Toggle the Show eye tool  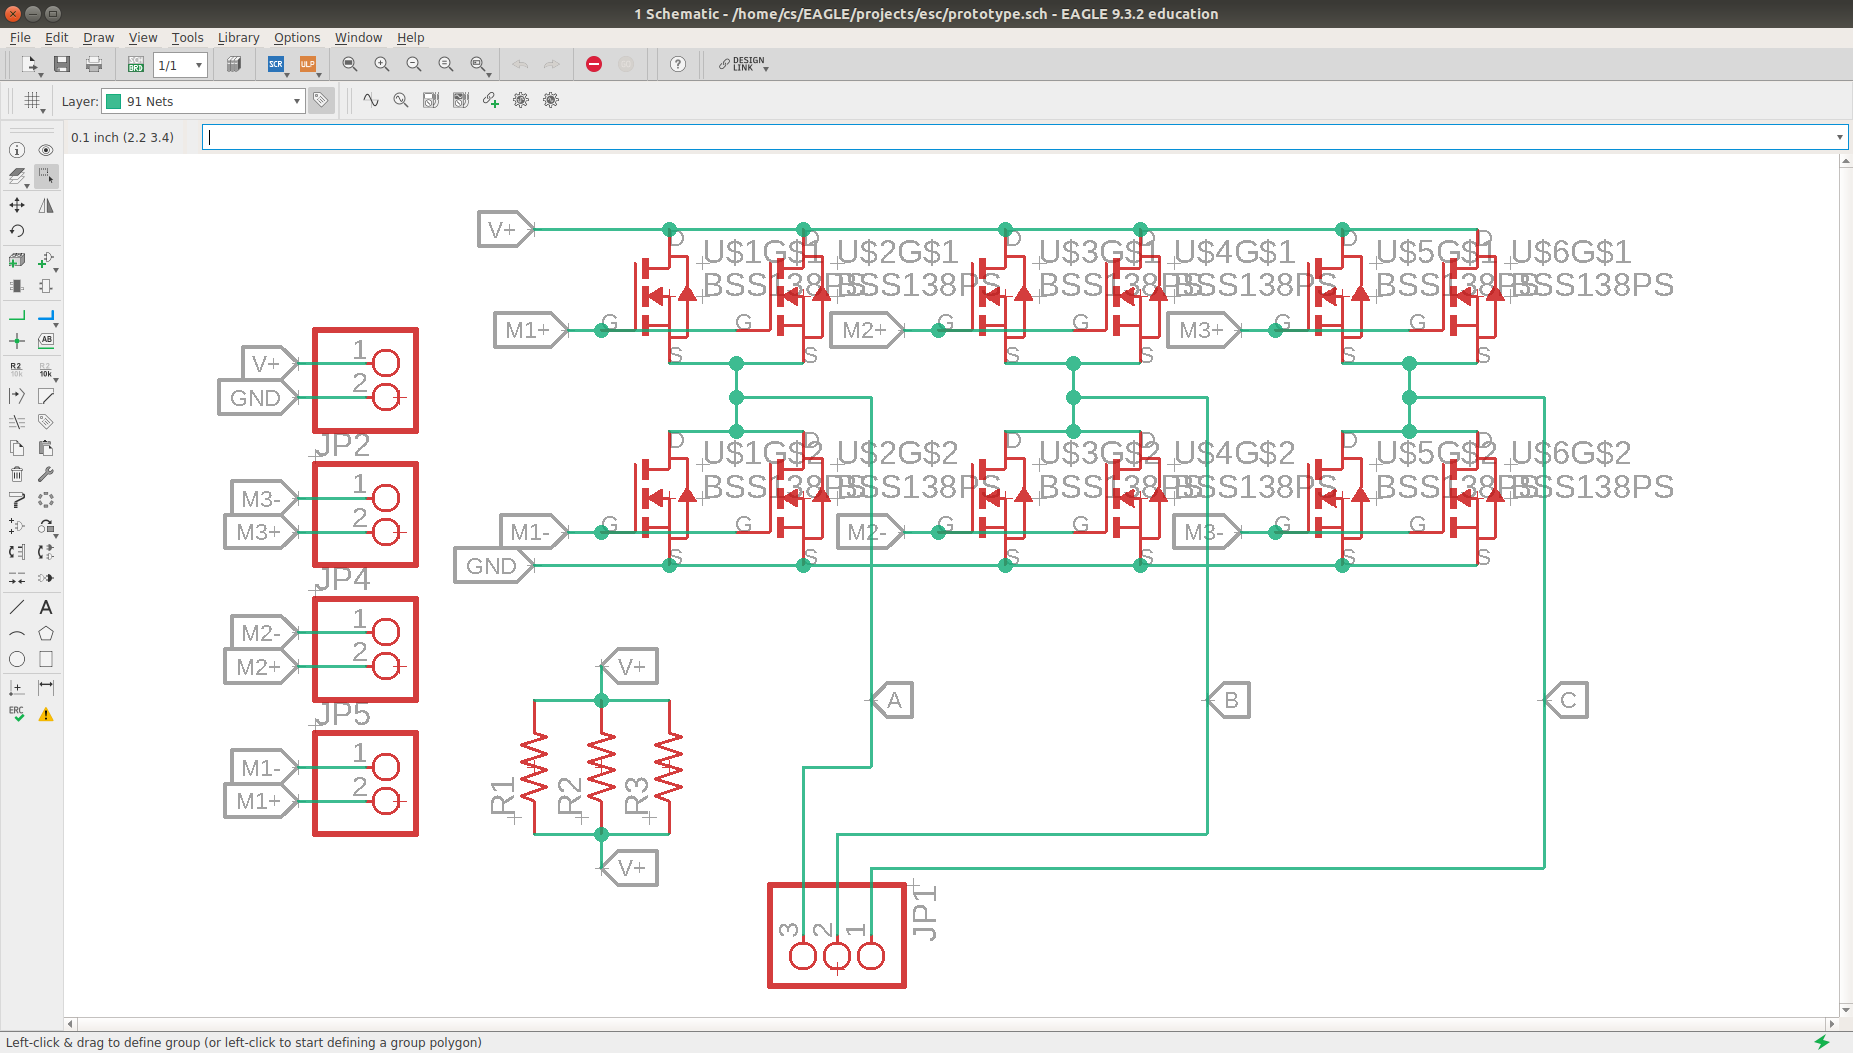tap(46, 150)
